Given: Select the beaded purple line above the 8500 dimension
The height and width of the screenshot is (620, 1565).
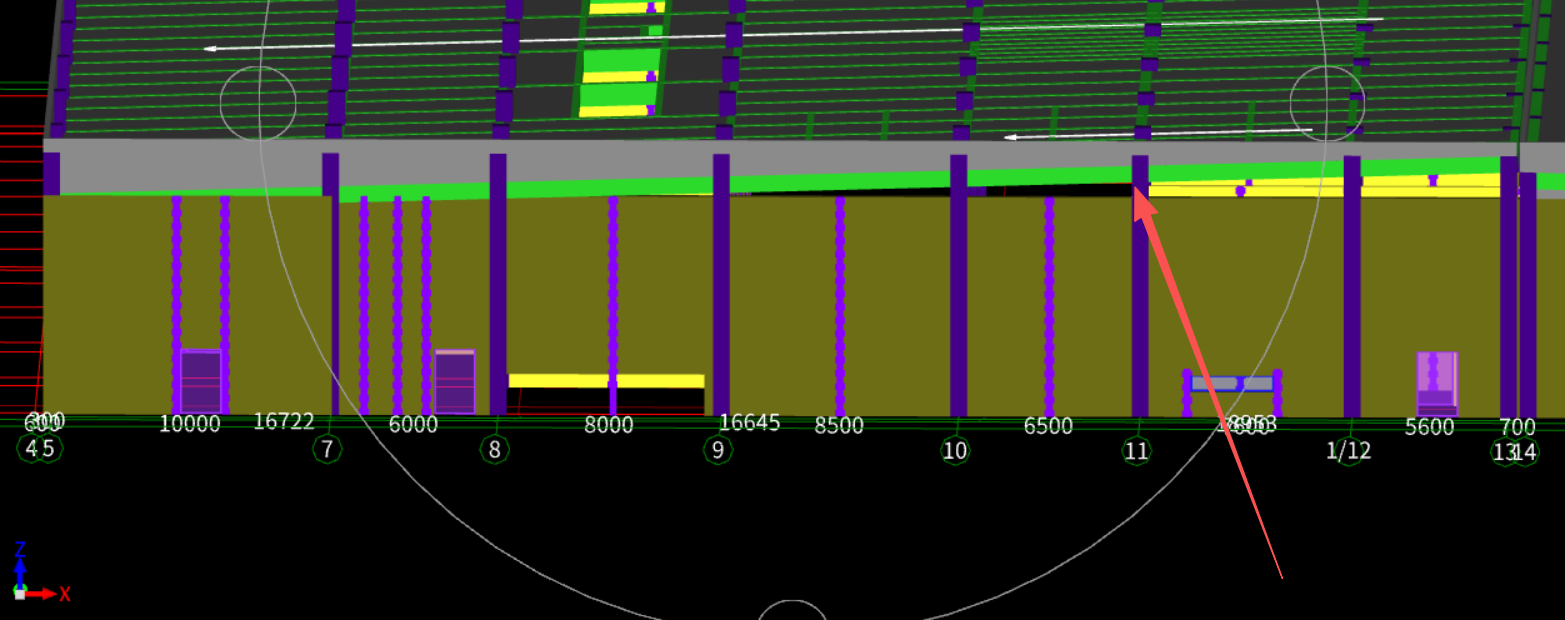Looking at the screenshot, I should click(840, 306).
